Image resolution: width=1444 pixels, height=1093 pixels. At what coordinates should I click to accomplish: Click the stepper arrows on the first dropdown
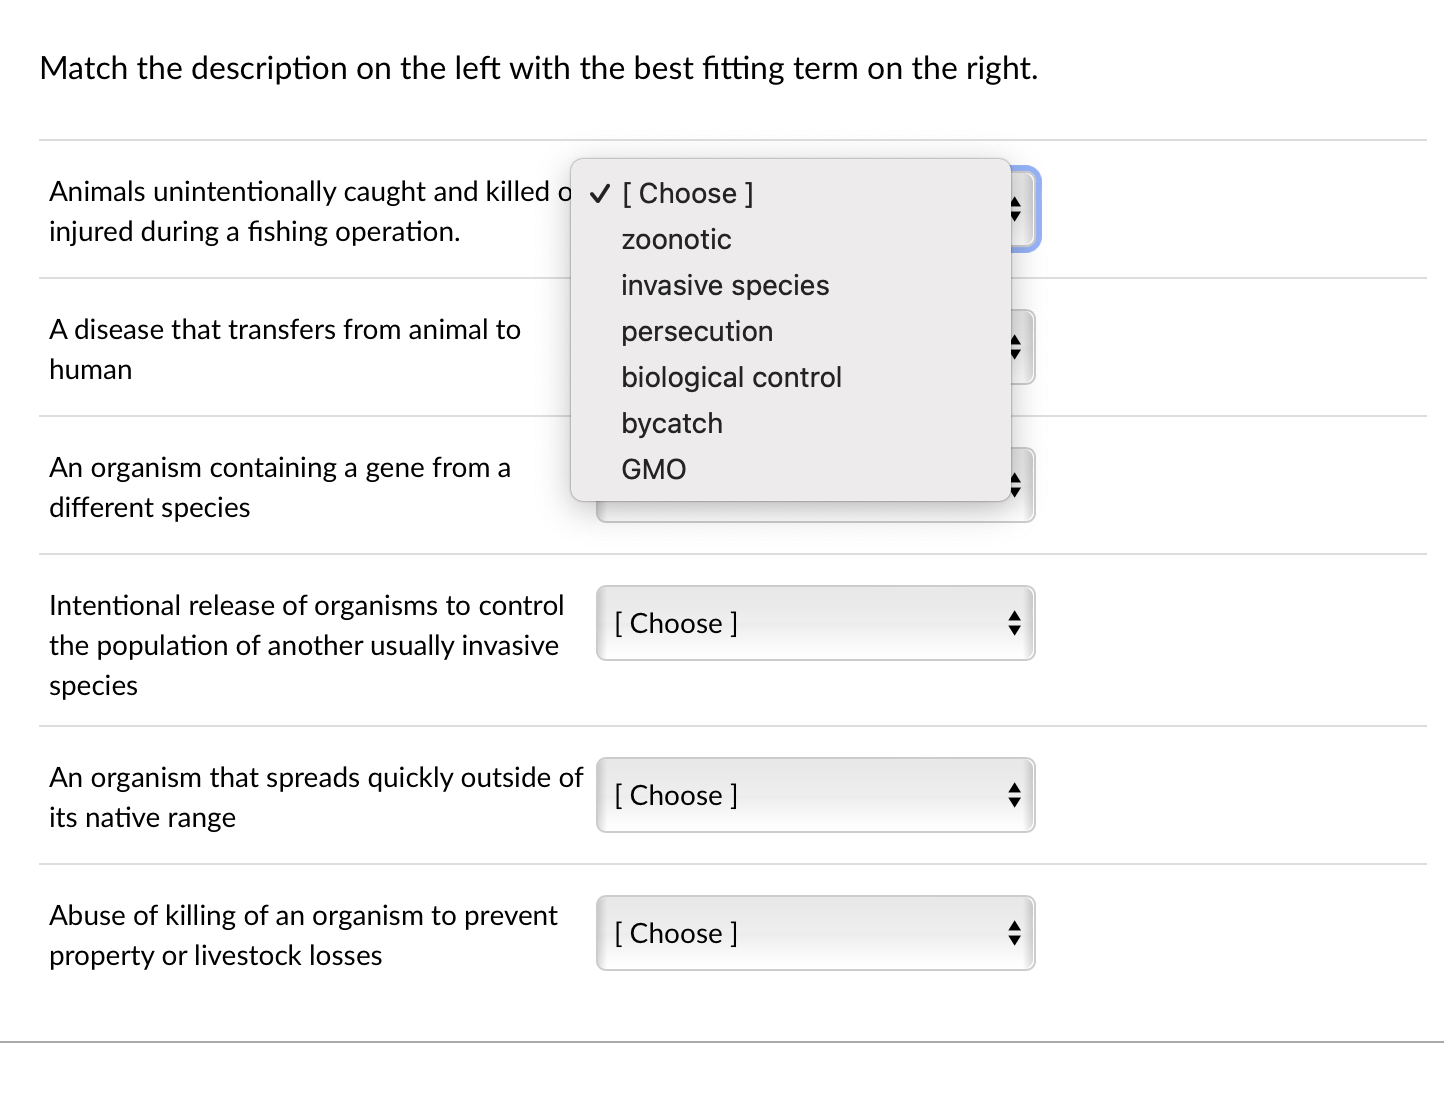coord(1014,210)
